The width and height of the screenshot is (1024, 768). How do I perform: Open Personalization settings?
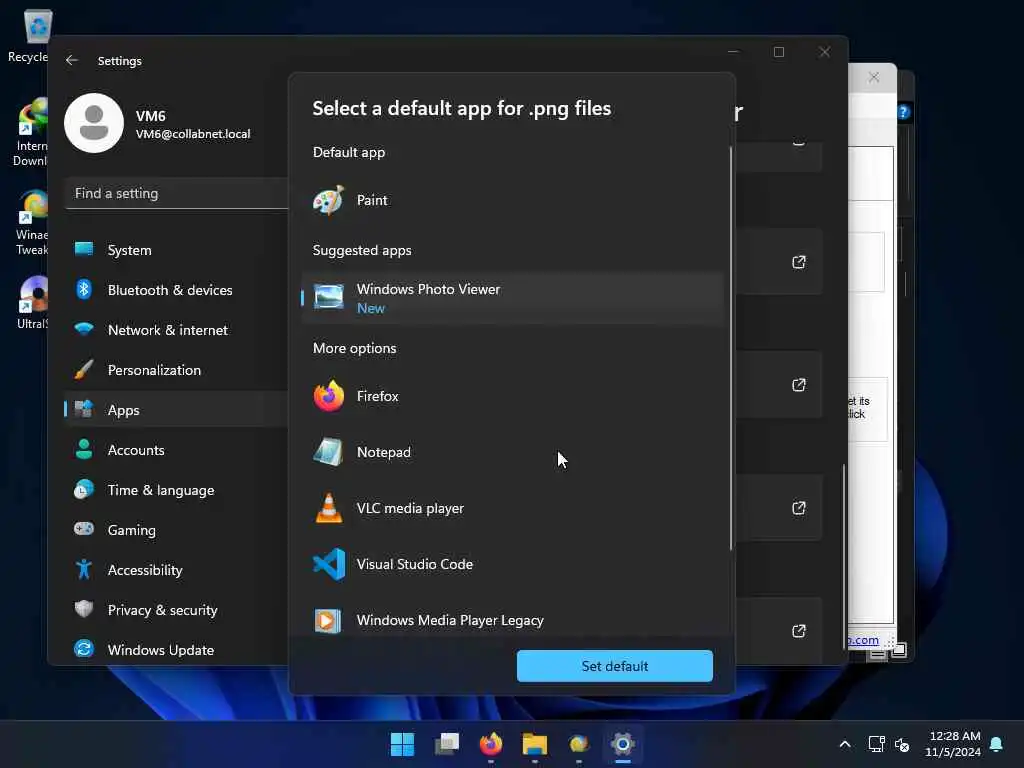coord(176,370)
